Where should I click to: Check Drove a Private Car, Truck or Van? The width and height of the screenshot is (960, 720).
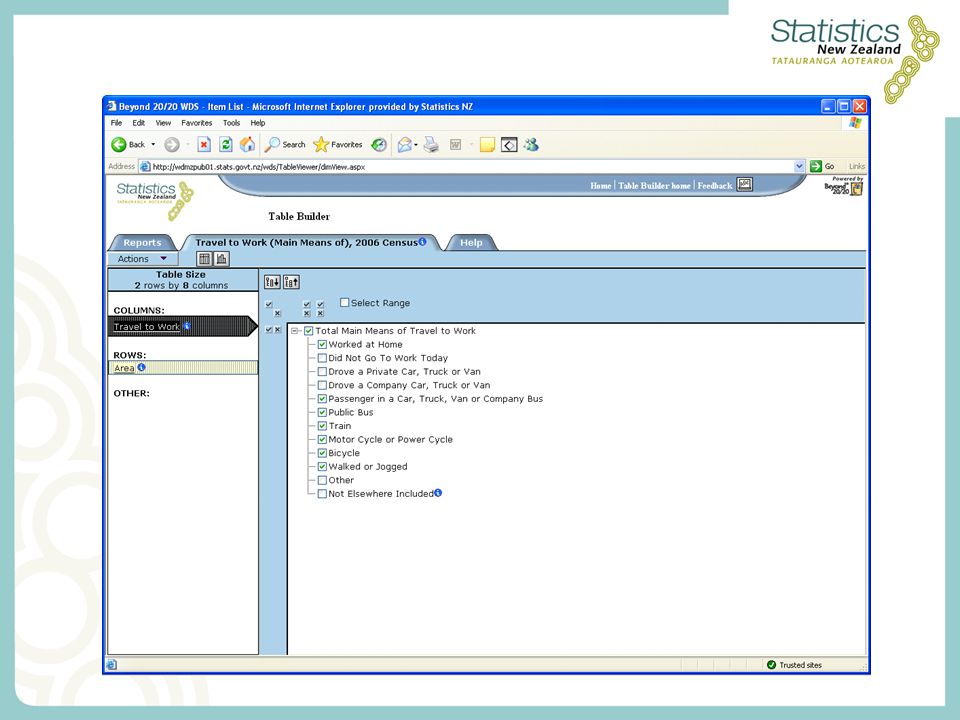click(x=322, y=372)
